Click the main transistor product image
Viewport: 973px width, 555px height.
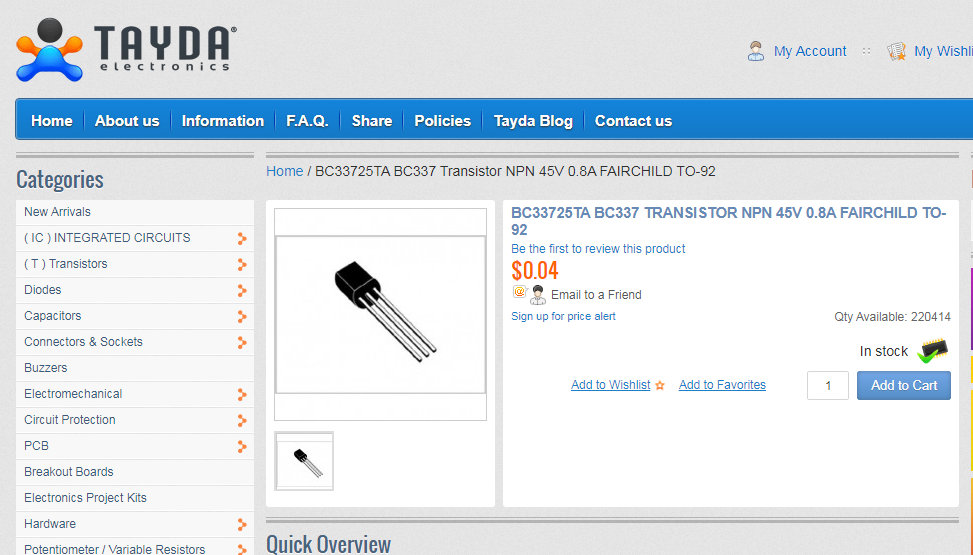380,314
